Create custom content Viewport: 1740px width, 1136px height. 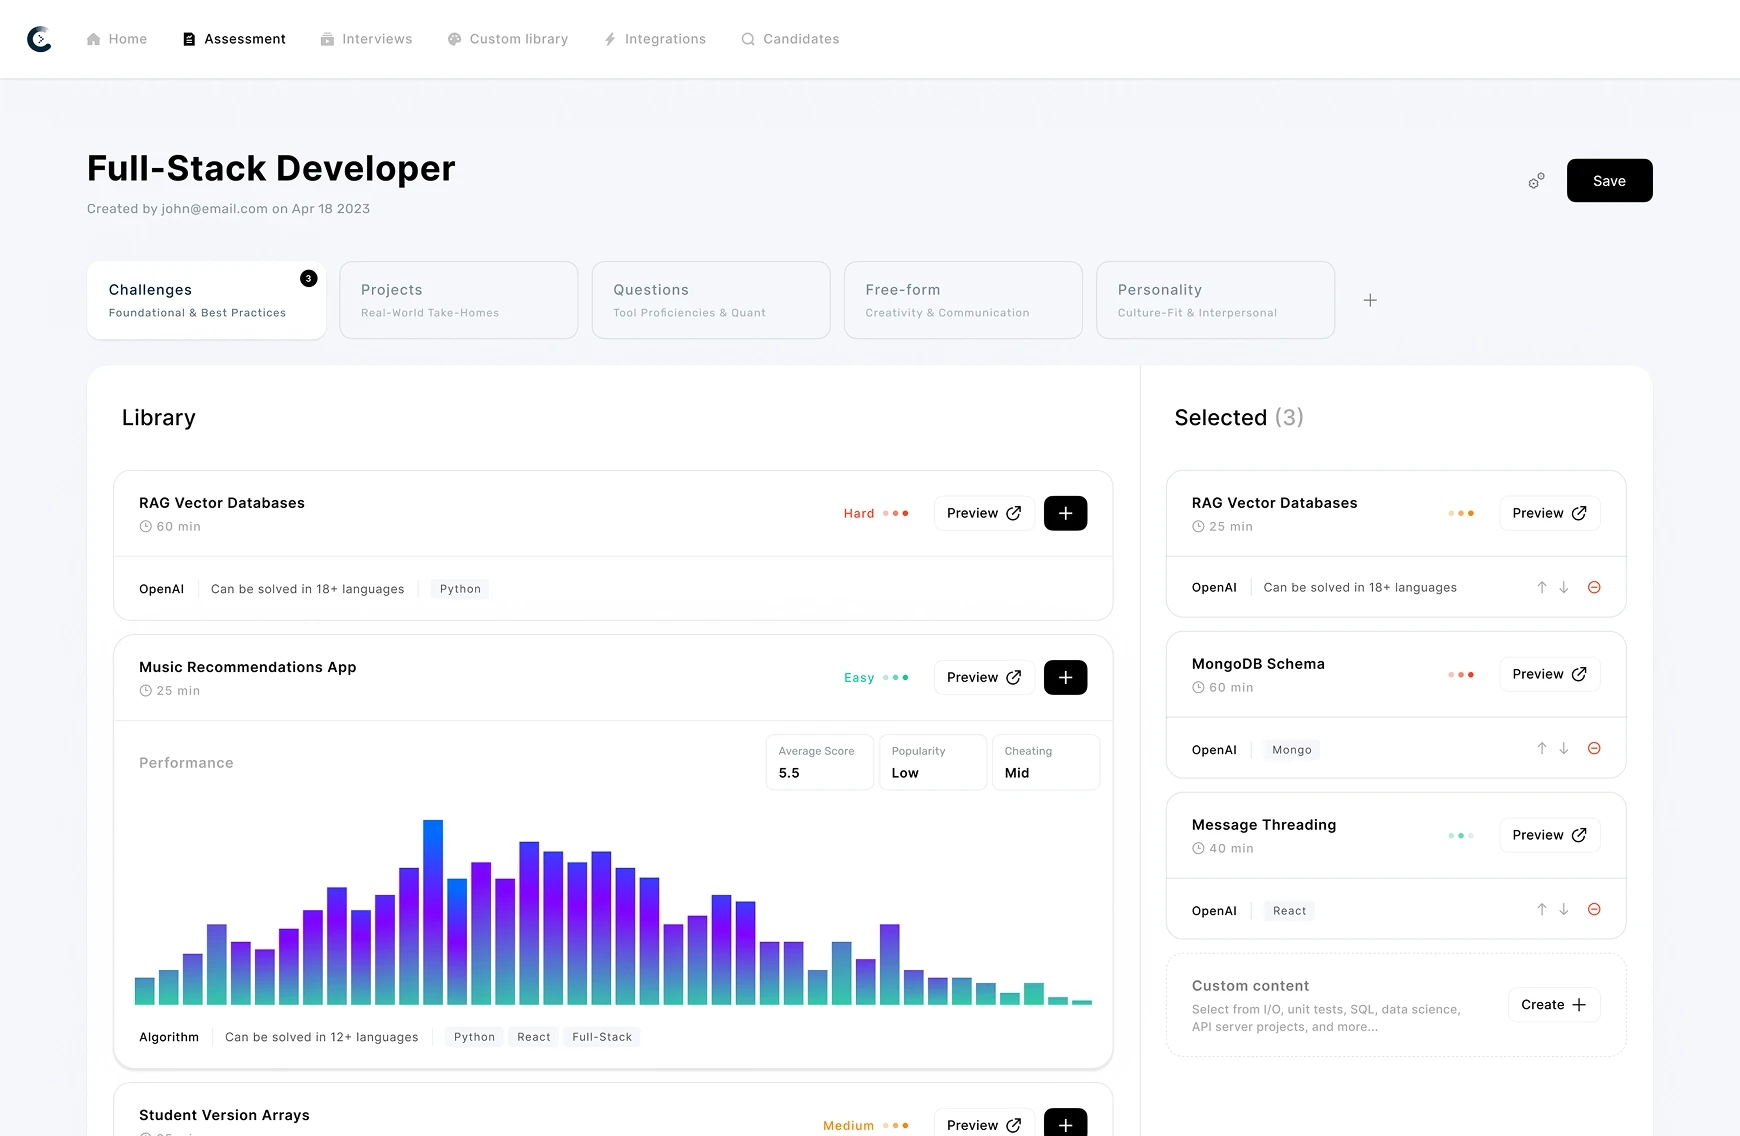click(x=1553, y=1005)
